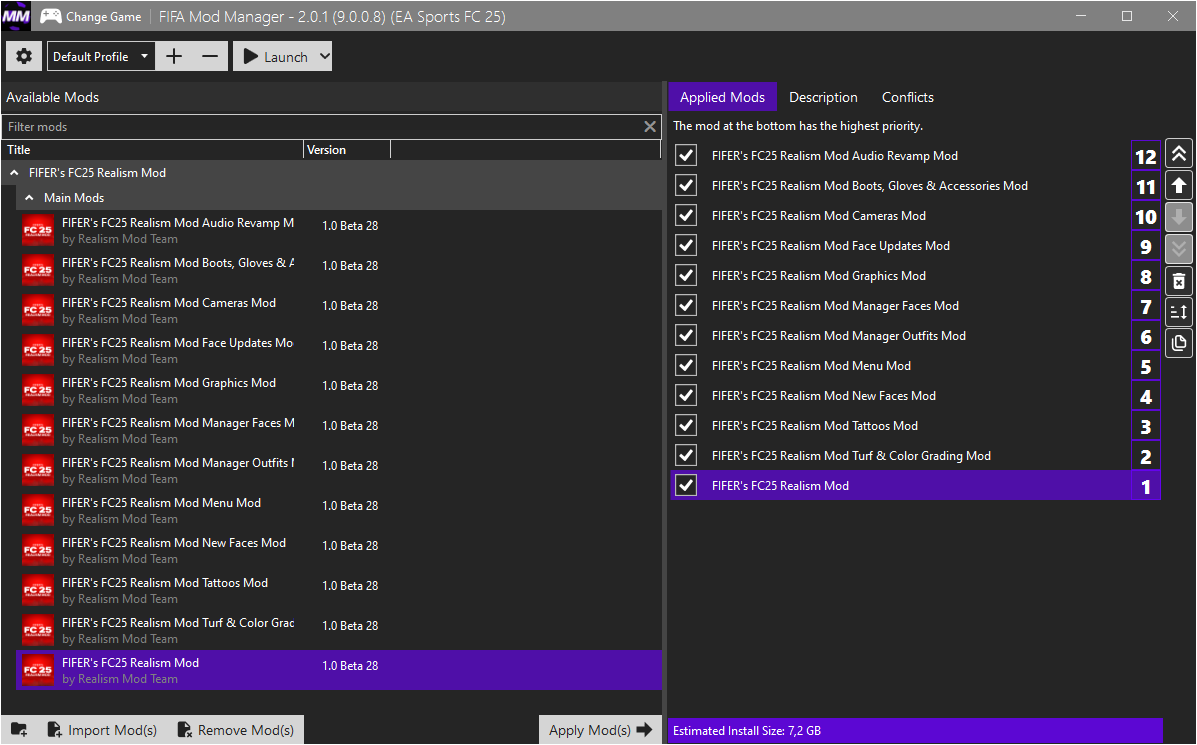This screenshot has width=1197, height=745.
Task: Click the copy mod list icon
Action: pyautogui.click(x=1179, y=343)
